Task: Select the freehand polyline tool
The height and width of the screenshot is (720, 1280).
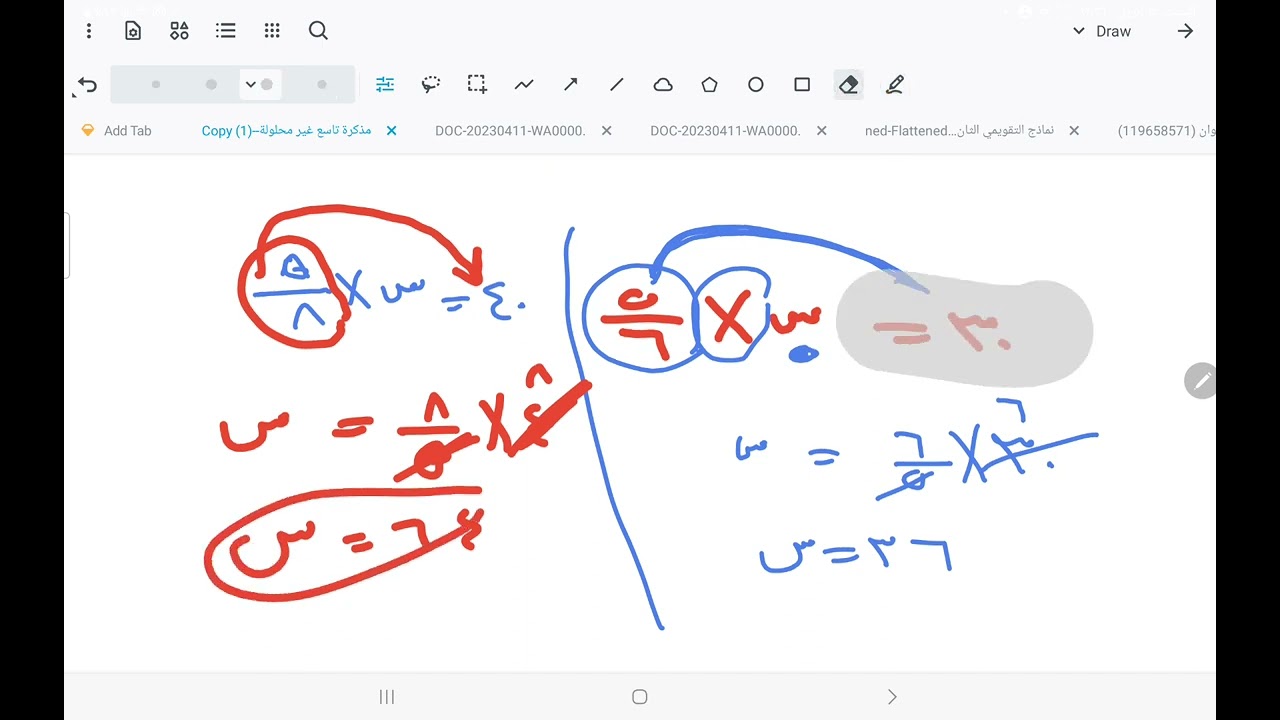Action: [x=524, y=85]
